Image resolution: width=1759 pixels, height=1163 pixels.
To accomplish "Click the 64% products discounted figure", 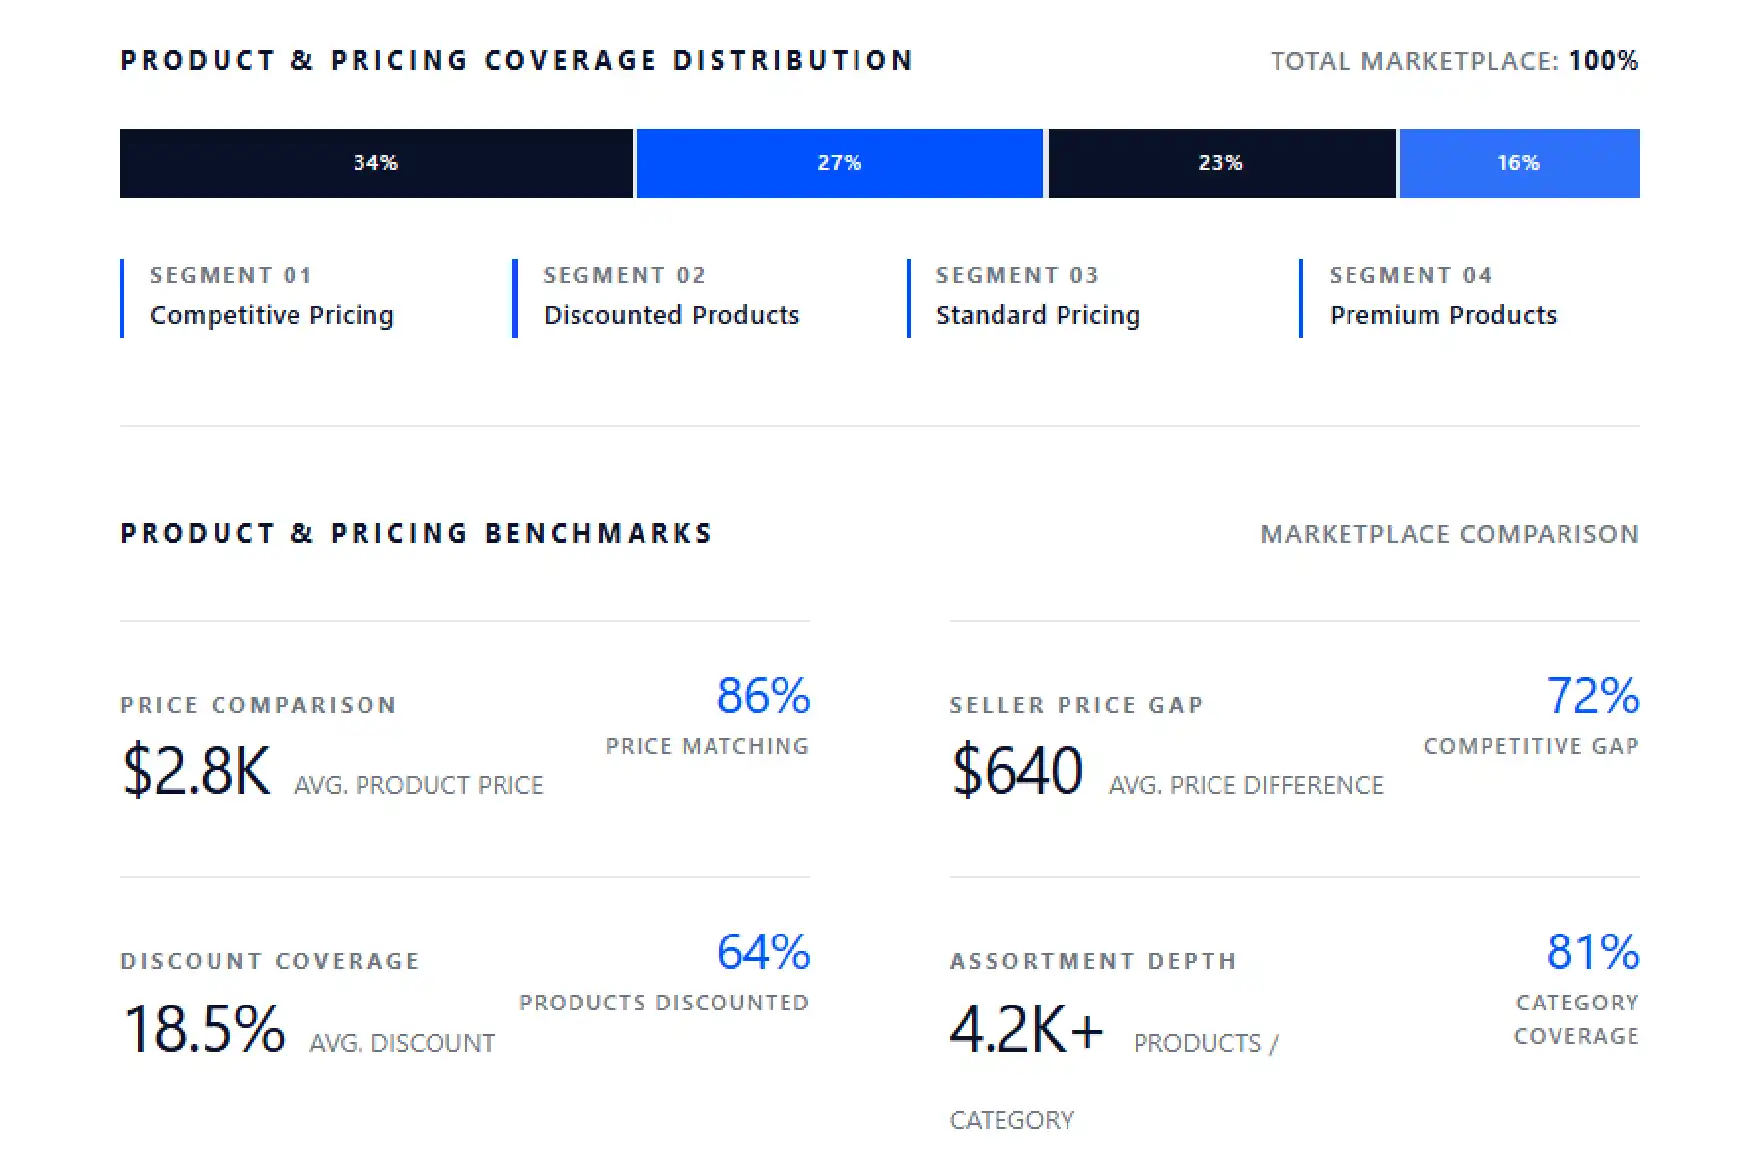I will (763, 952).
